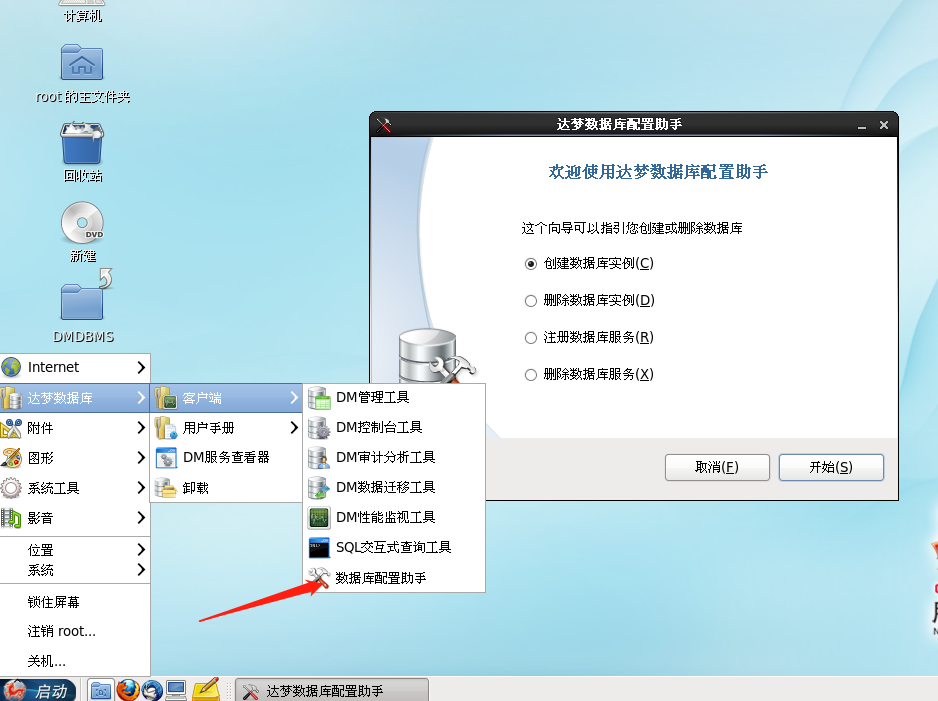Open the 系统 menu entry
This screenshot has width=938, height=701.
coord(75,569)
